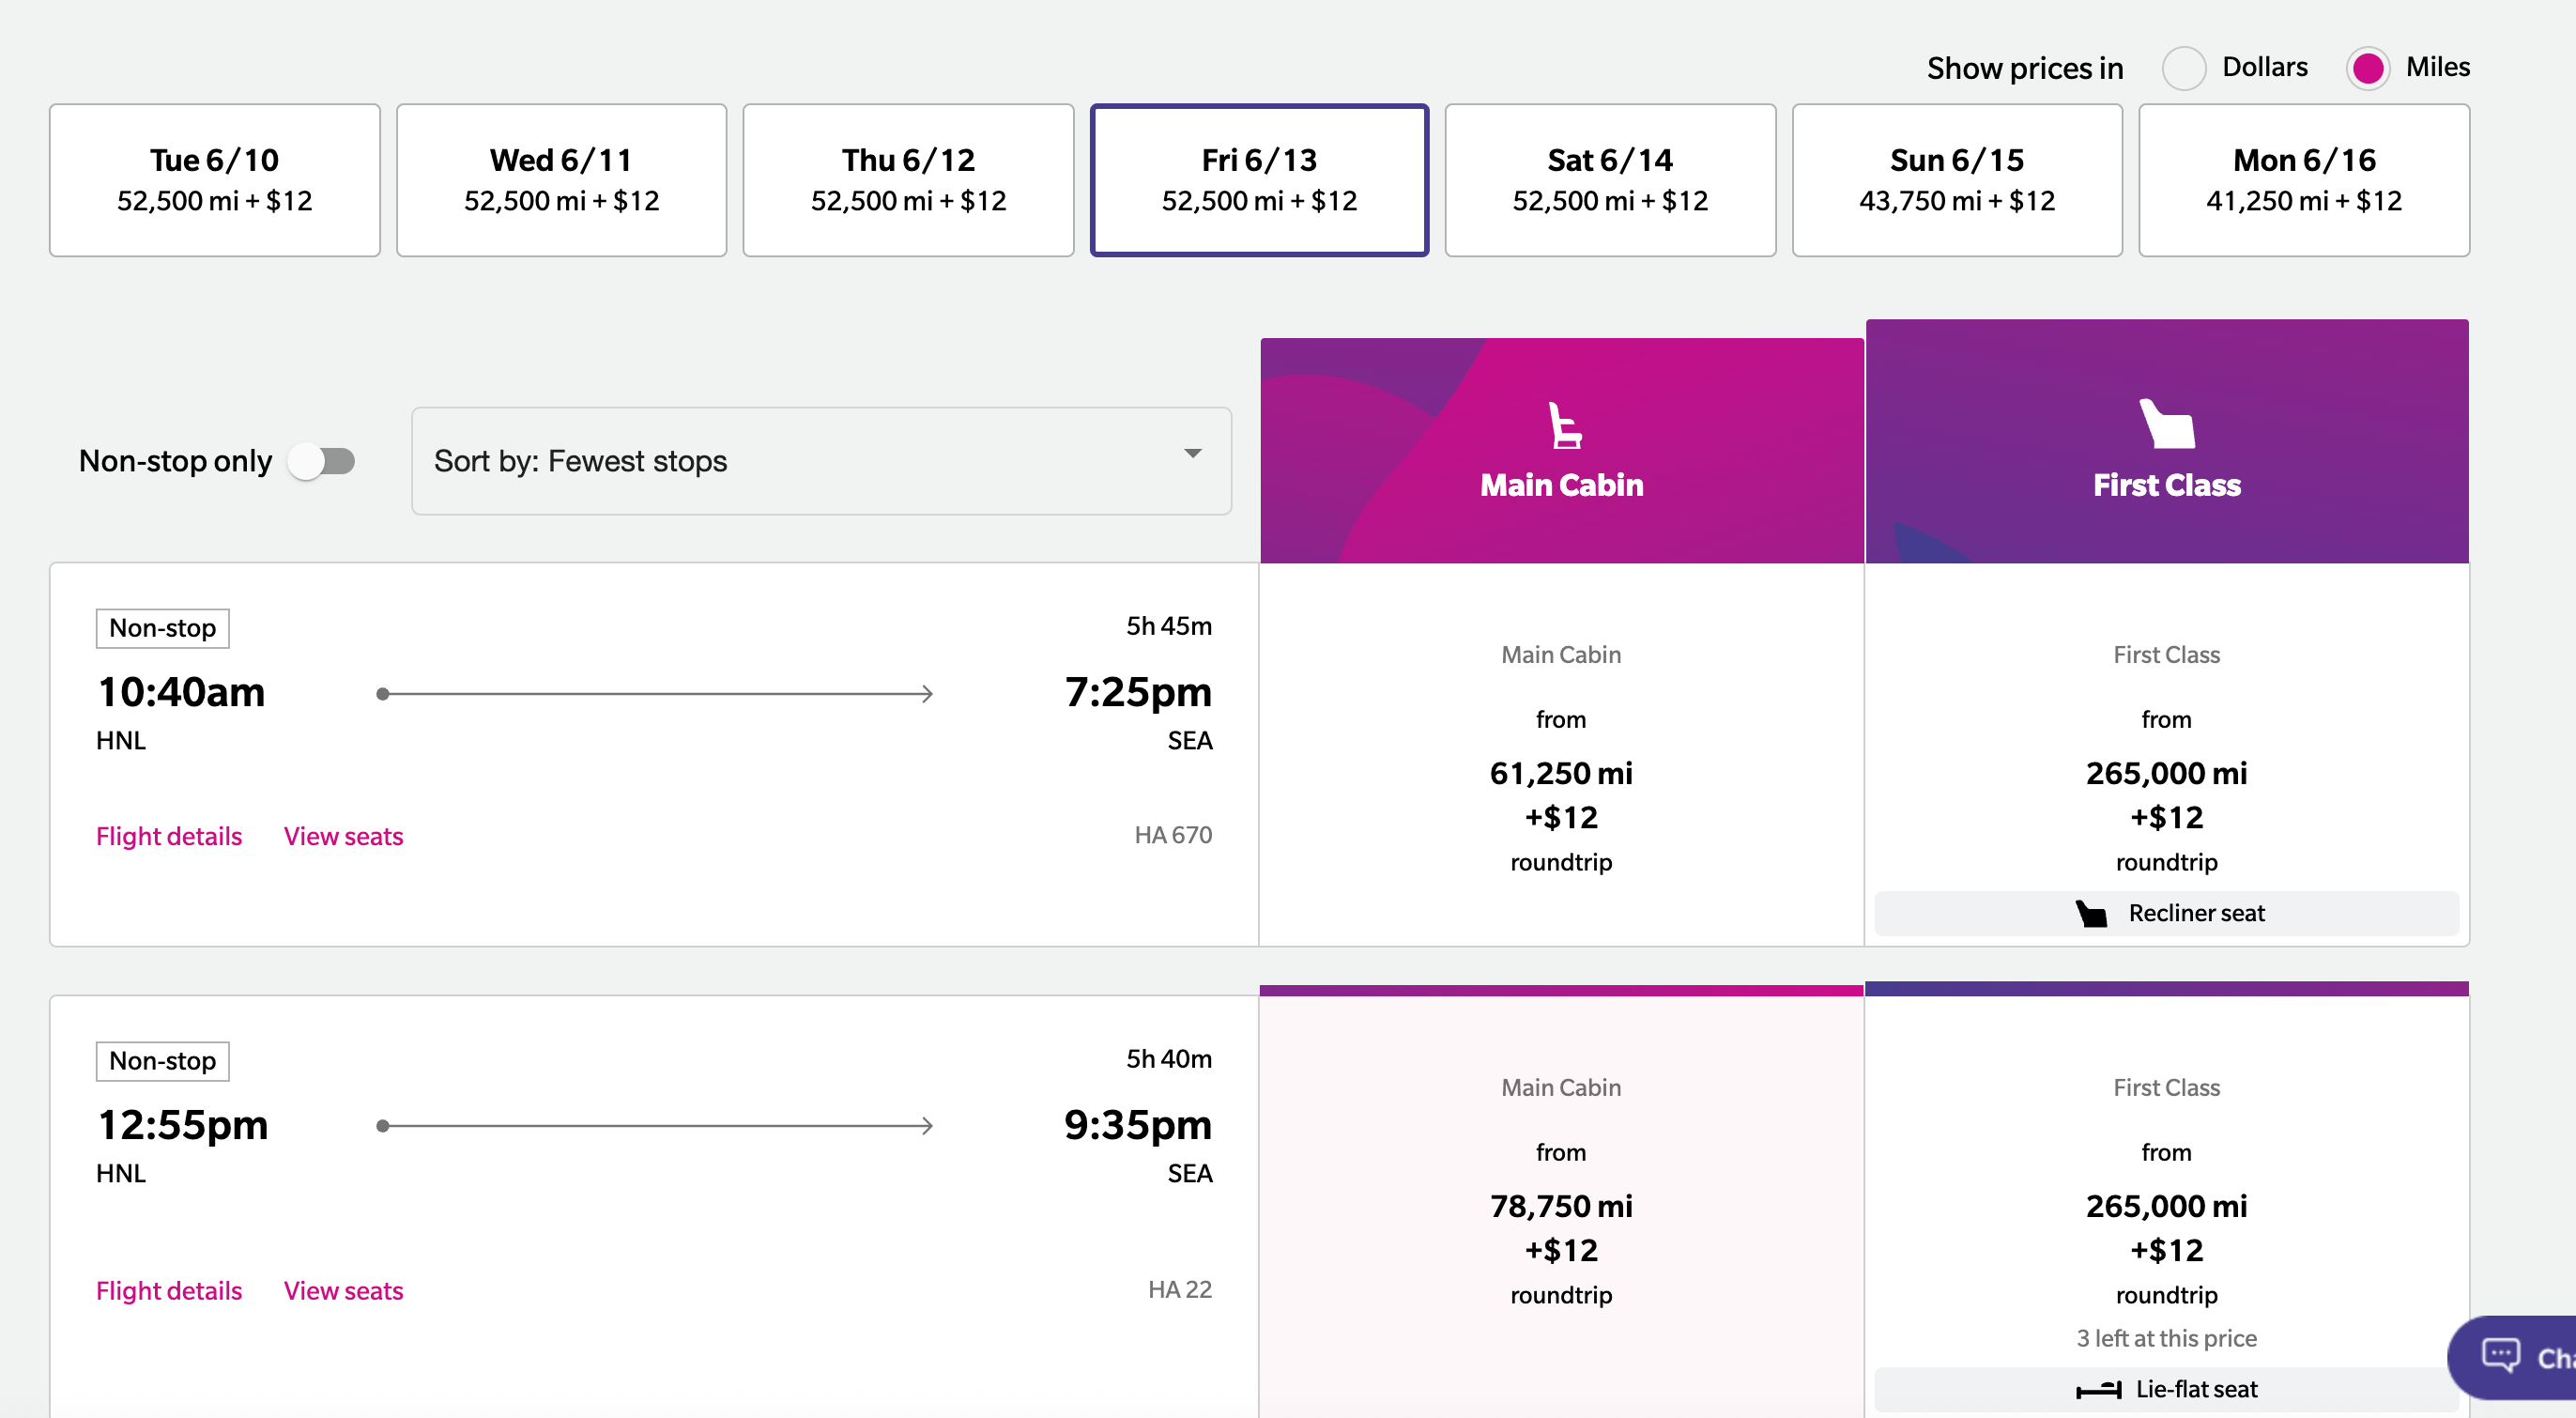Click the First Class recliner icon header
Screen dimensions: 2576x1418
click(2166, 424)
